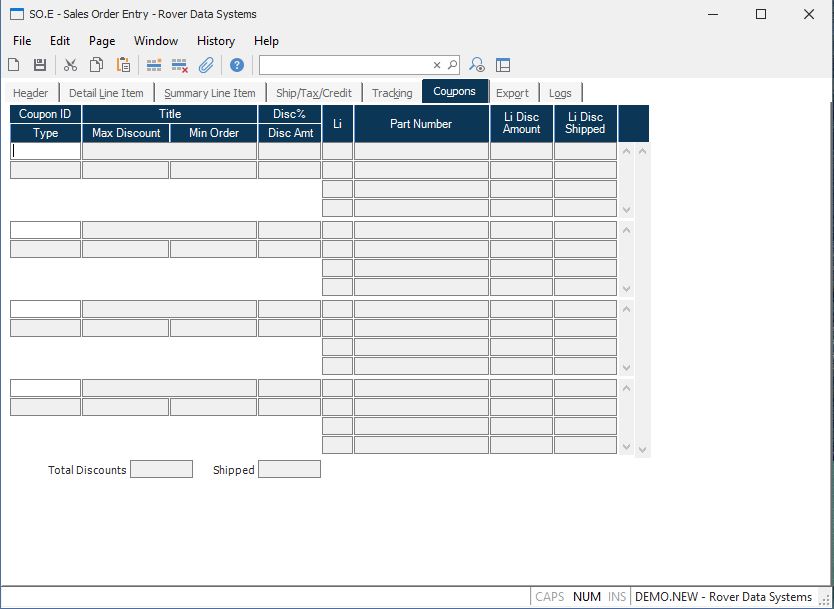Viewport: 834px width, 609px height.
Task: Click the Paste clipboard icon
Action: (x=123, y=65)
